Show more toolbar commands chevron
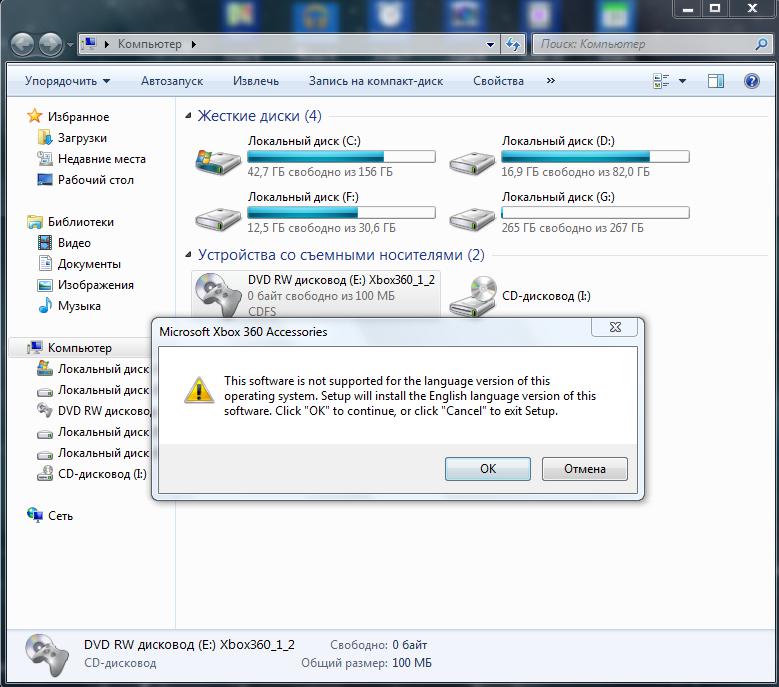The width and height of the screenshot is (779, 687). point(550,80)
